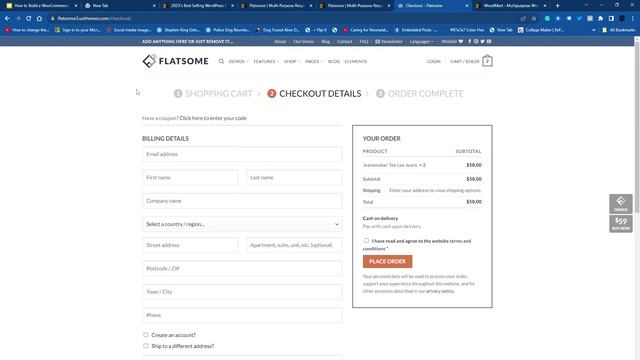Click the Flatsome logo
Viewport: 640px width, 360px height.
point(175,61)
